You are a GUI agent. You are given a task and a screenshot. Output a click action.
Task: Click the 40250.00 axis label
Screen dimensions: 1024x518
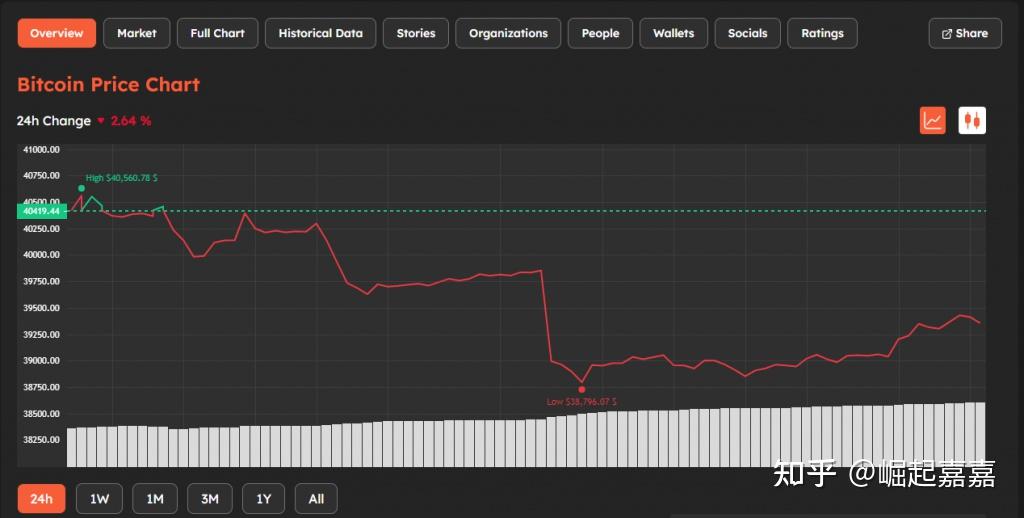pyautogui.click(x=41, y=229)
